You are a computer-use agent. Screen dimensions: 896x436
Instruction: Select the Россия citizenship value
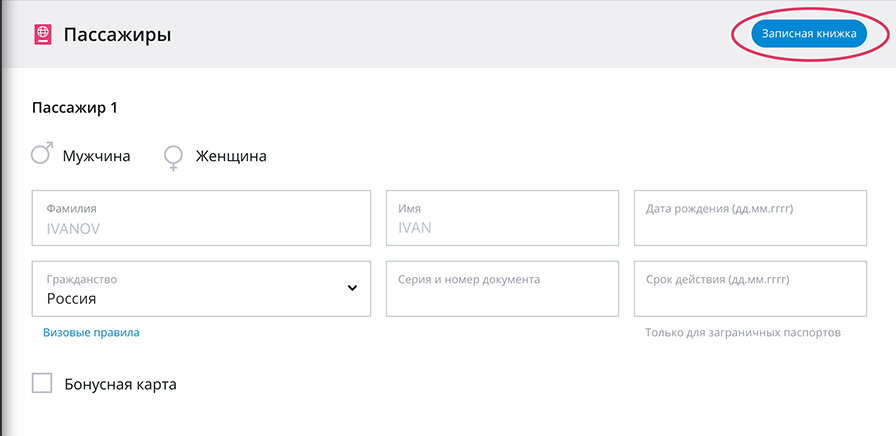point(71,299)
